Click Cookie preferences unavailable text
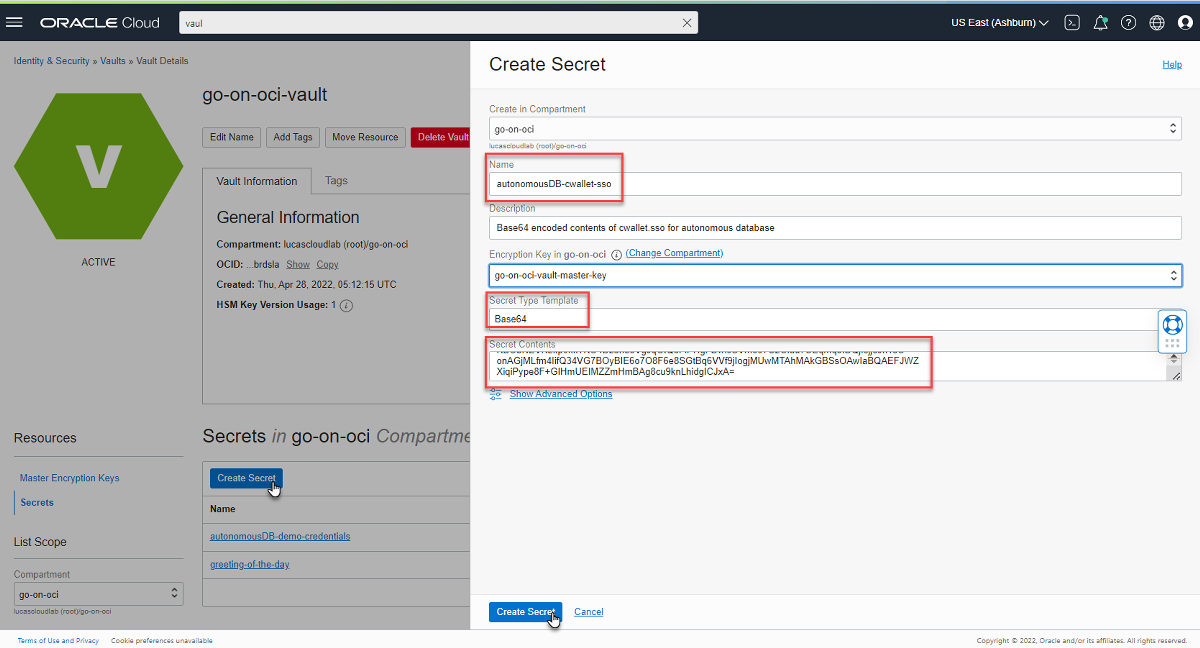 point(162,641)
